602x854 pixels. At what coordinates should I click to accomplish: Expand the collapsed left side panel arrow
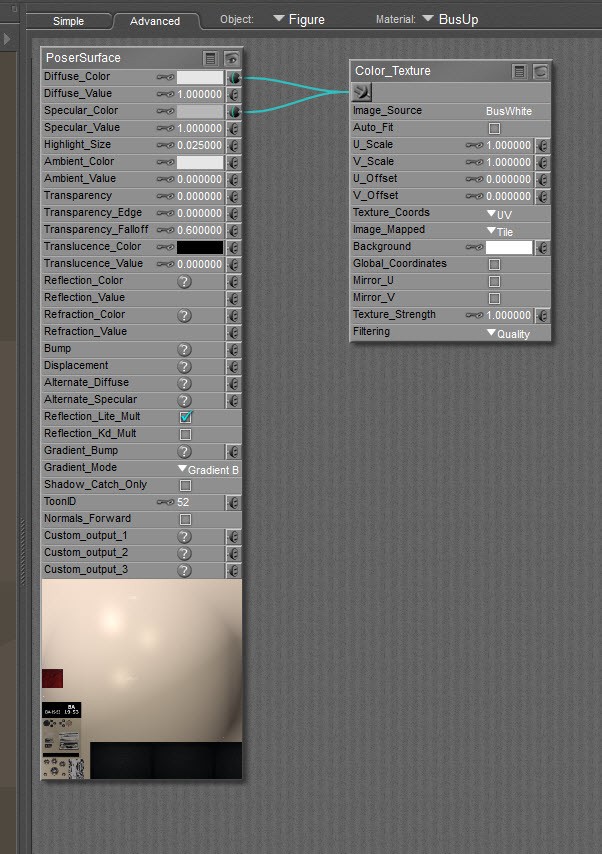coord(7,39)
